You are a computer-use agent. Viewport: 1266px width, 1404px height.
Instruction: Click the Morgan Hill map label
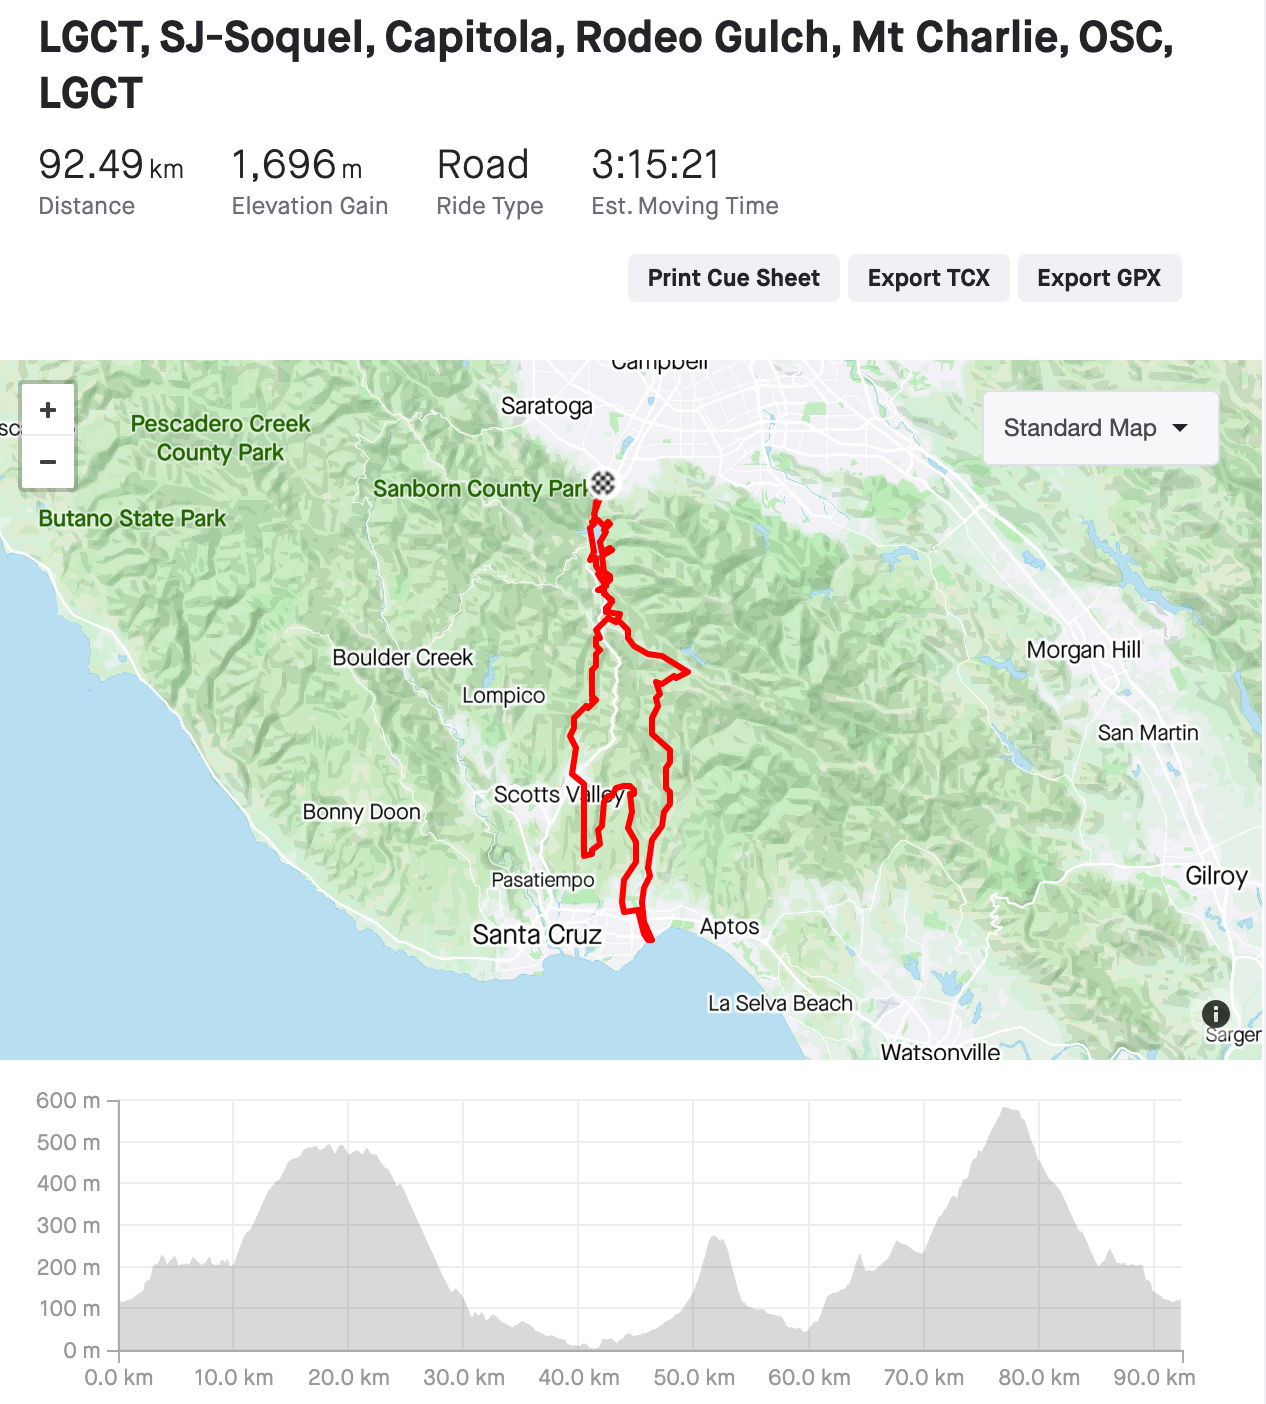(1083, 650)
